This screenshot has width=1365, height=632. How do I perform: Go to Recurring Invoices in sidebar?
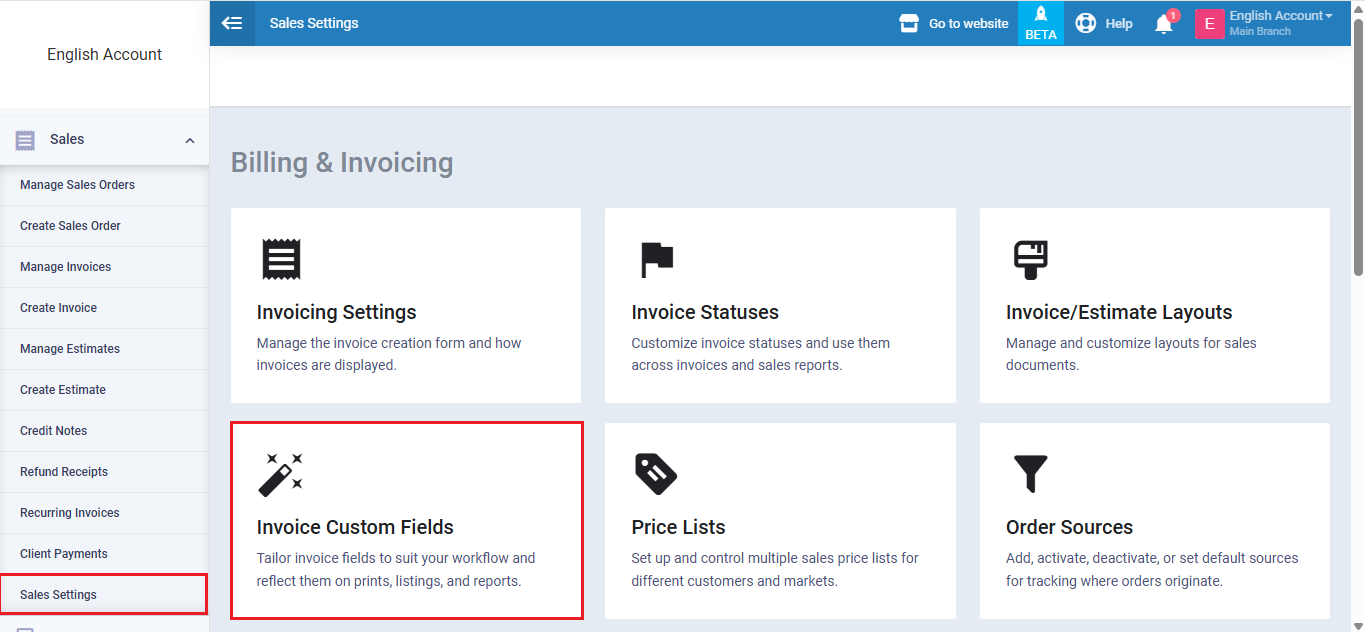(69, 513)
